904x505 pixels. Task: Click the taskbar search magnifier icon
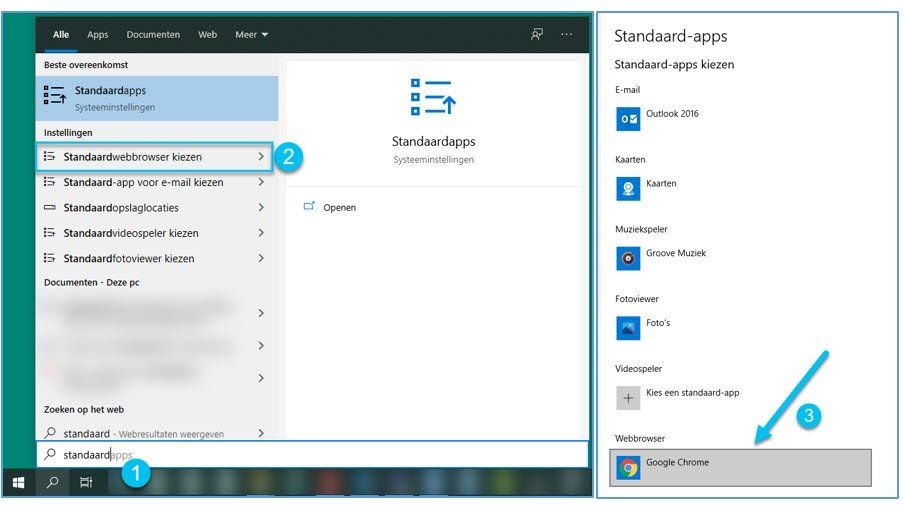point(52,482)
